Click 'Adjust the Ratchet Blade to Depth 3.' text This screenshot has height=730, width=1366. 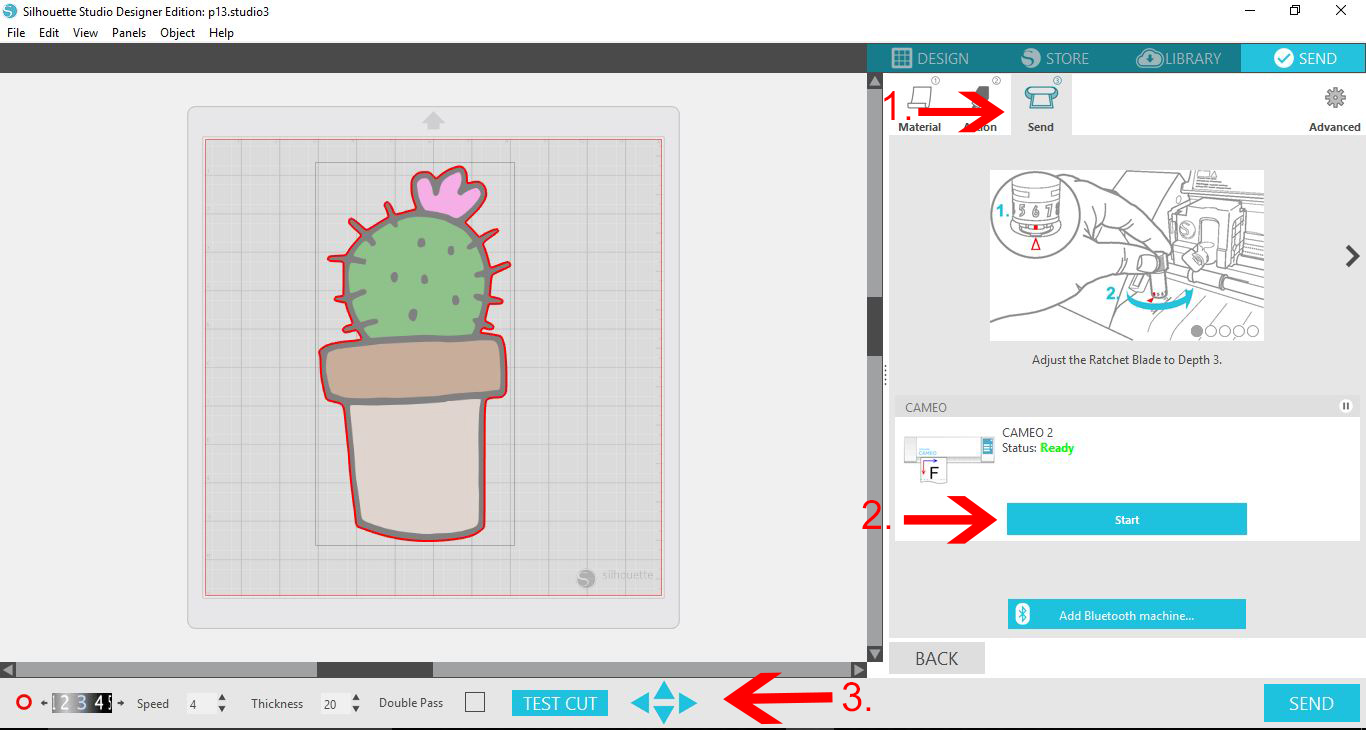[1127, 360]
